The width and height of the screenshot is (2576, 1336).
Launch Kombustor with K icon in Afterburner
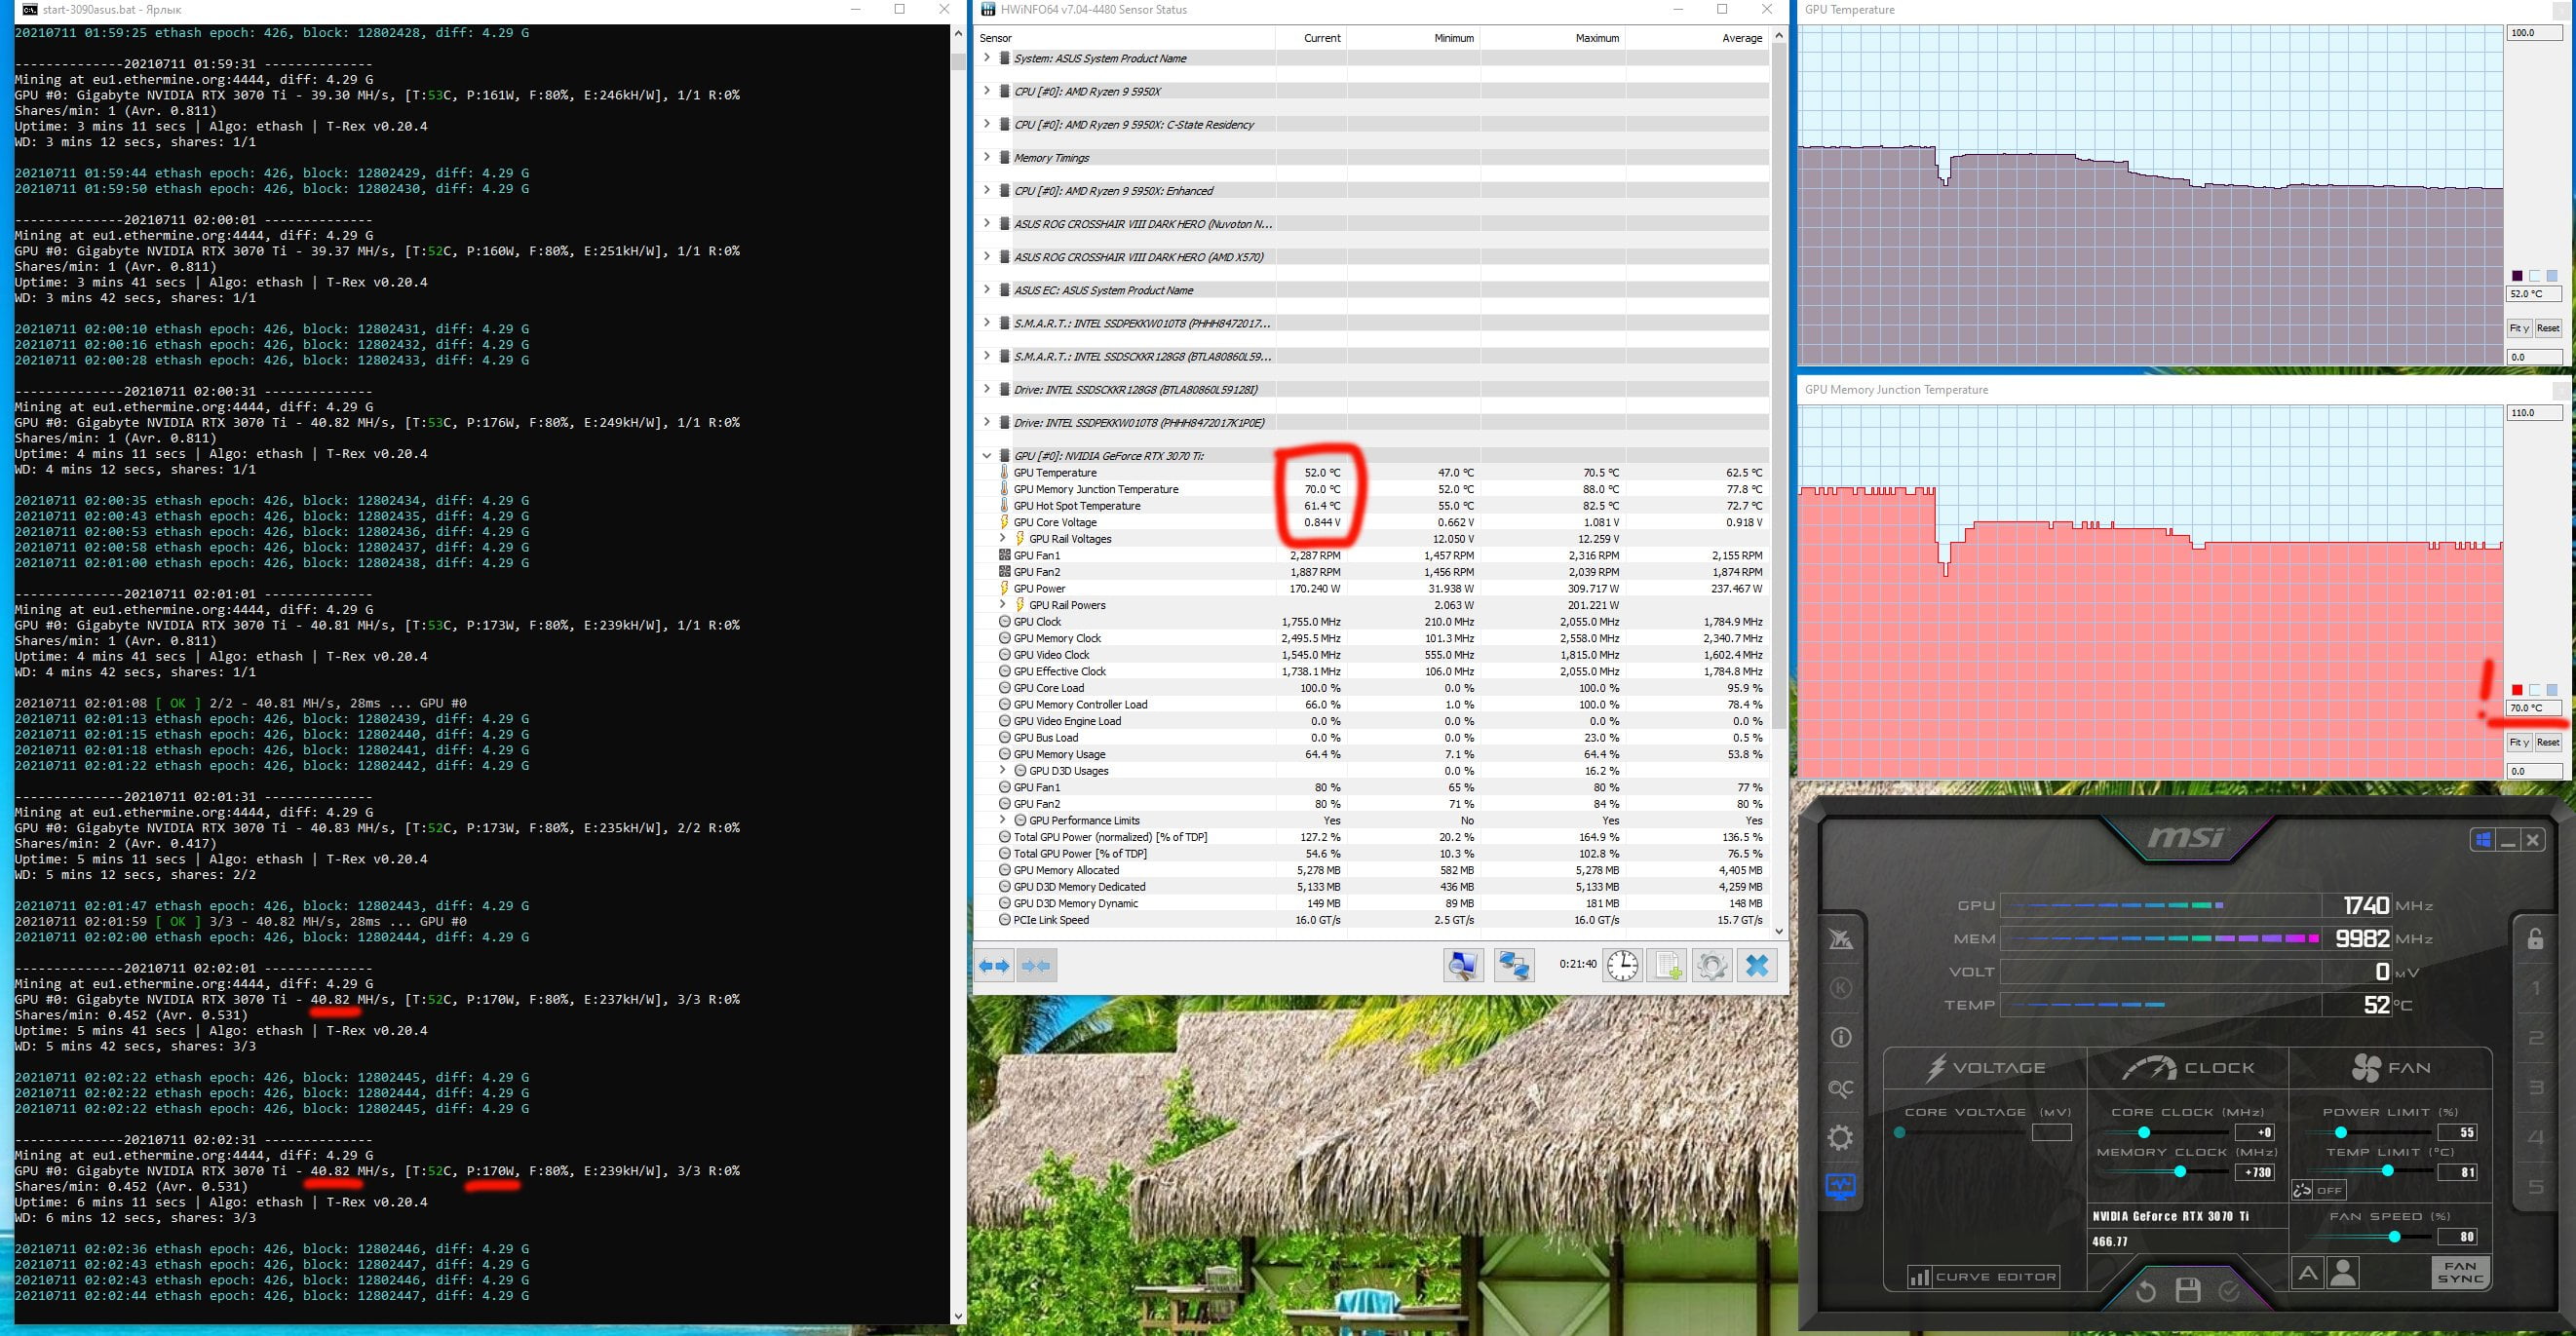[1840, 989]
